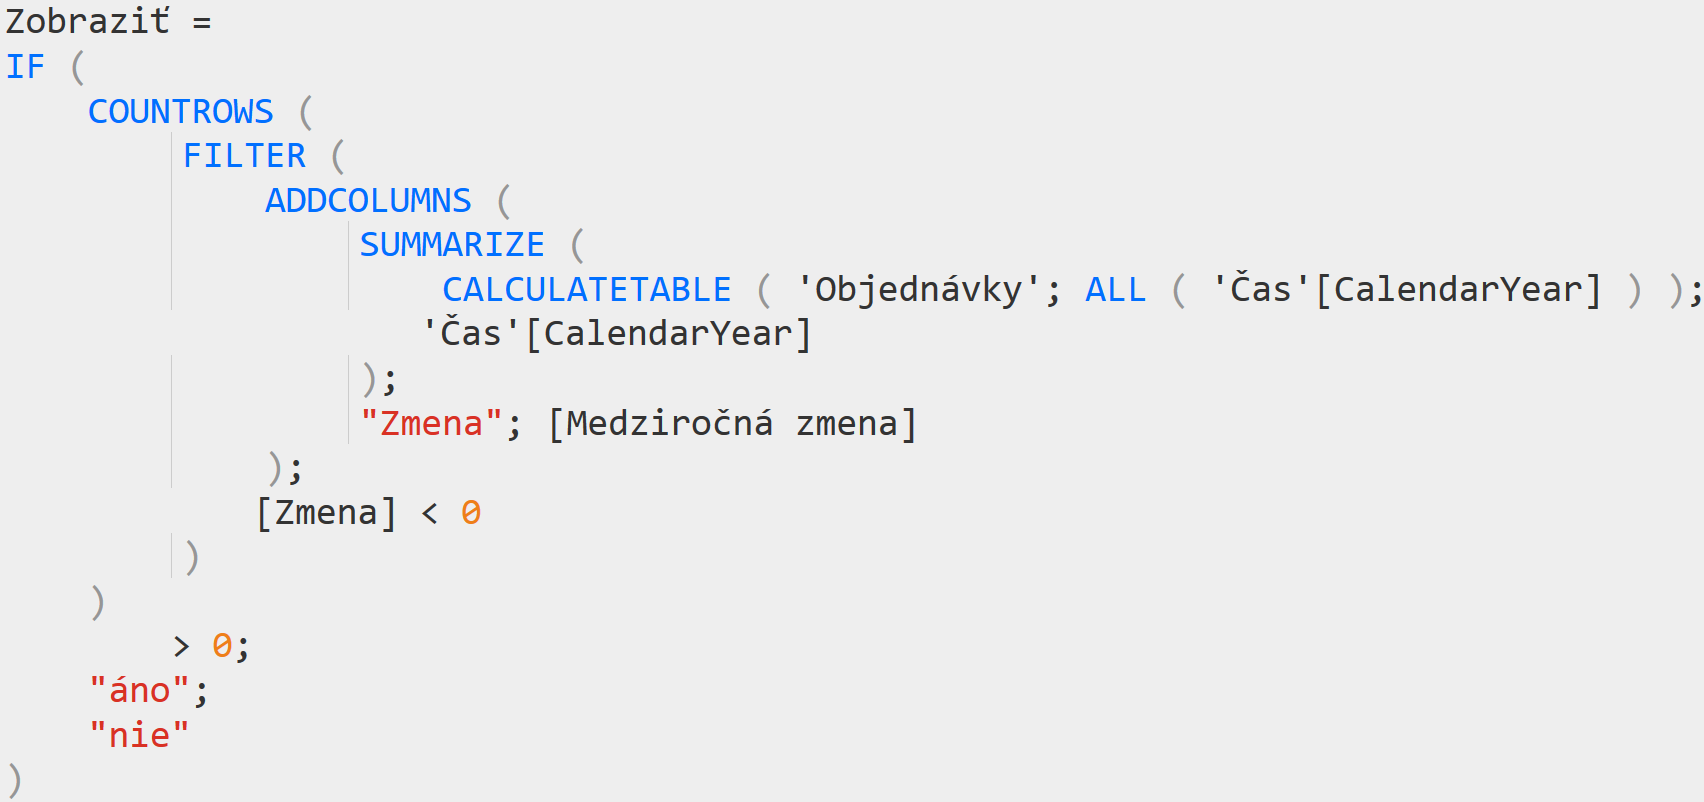Click the "nie" result string
Viewport: 1704px width, 802px height.
(x=139, y=735)
